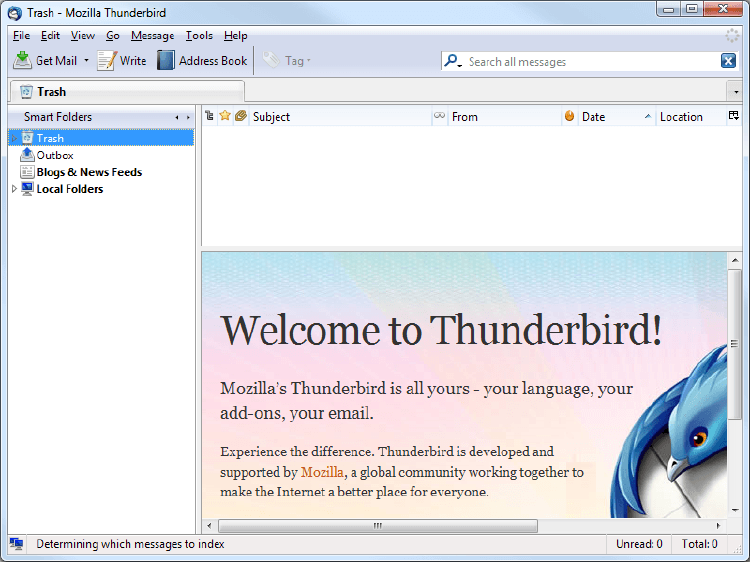The width and height of the screenshot is (750, 562).
Task: Open the Get Mail dropdown arrow
Action: pos(86,61)
